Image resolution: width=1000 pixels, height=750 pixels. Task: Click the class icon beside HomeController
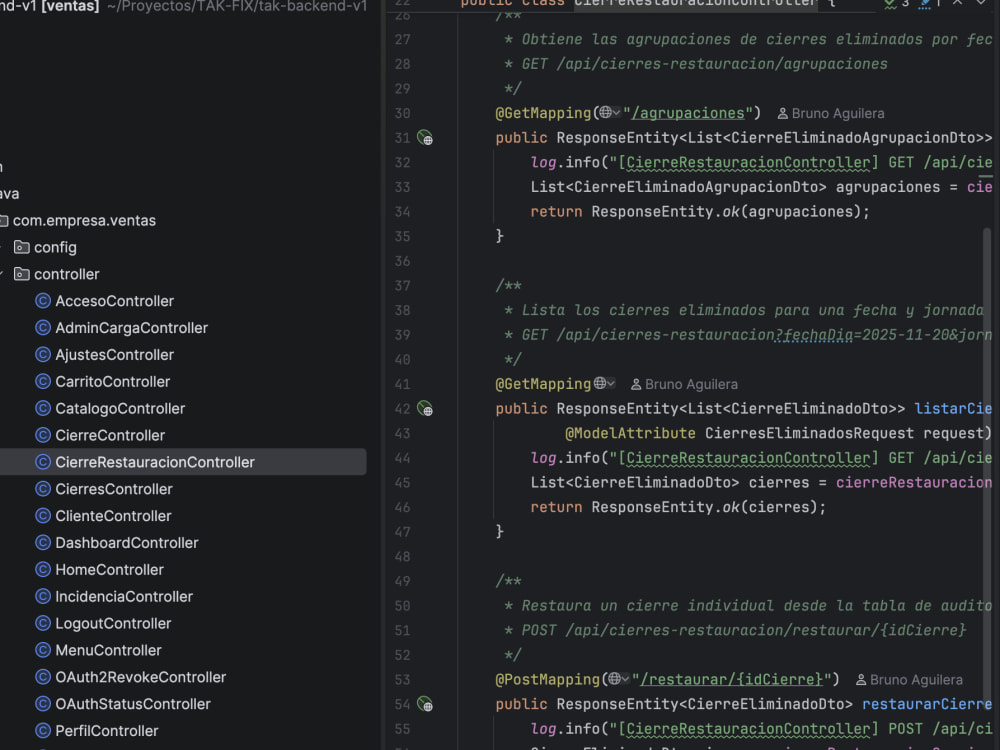click(x=43, y=570)
